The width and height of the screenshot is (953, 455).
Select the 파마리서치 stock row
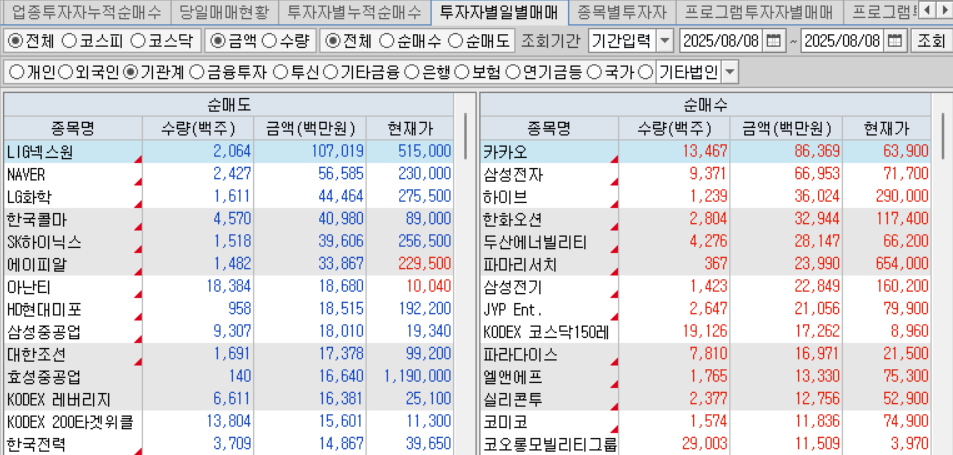tap(705, 264)
